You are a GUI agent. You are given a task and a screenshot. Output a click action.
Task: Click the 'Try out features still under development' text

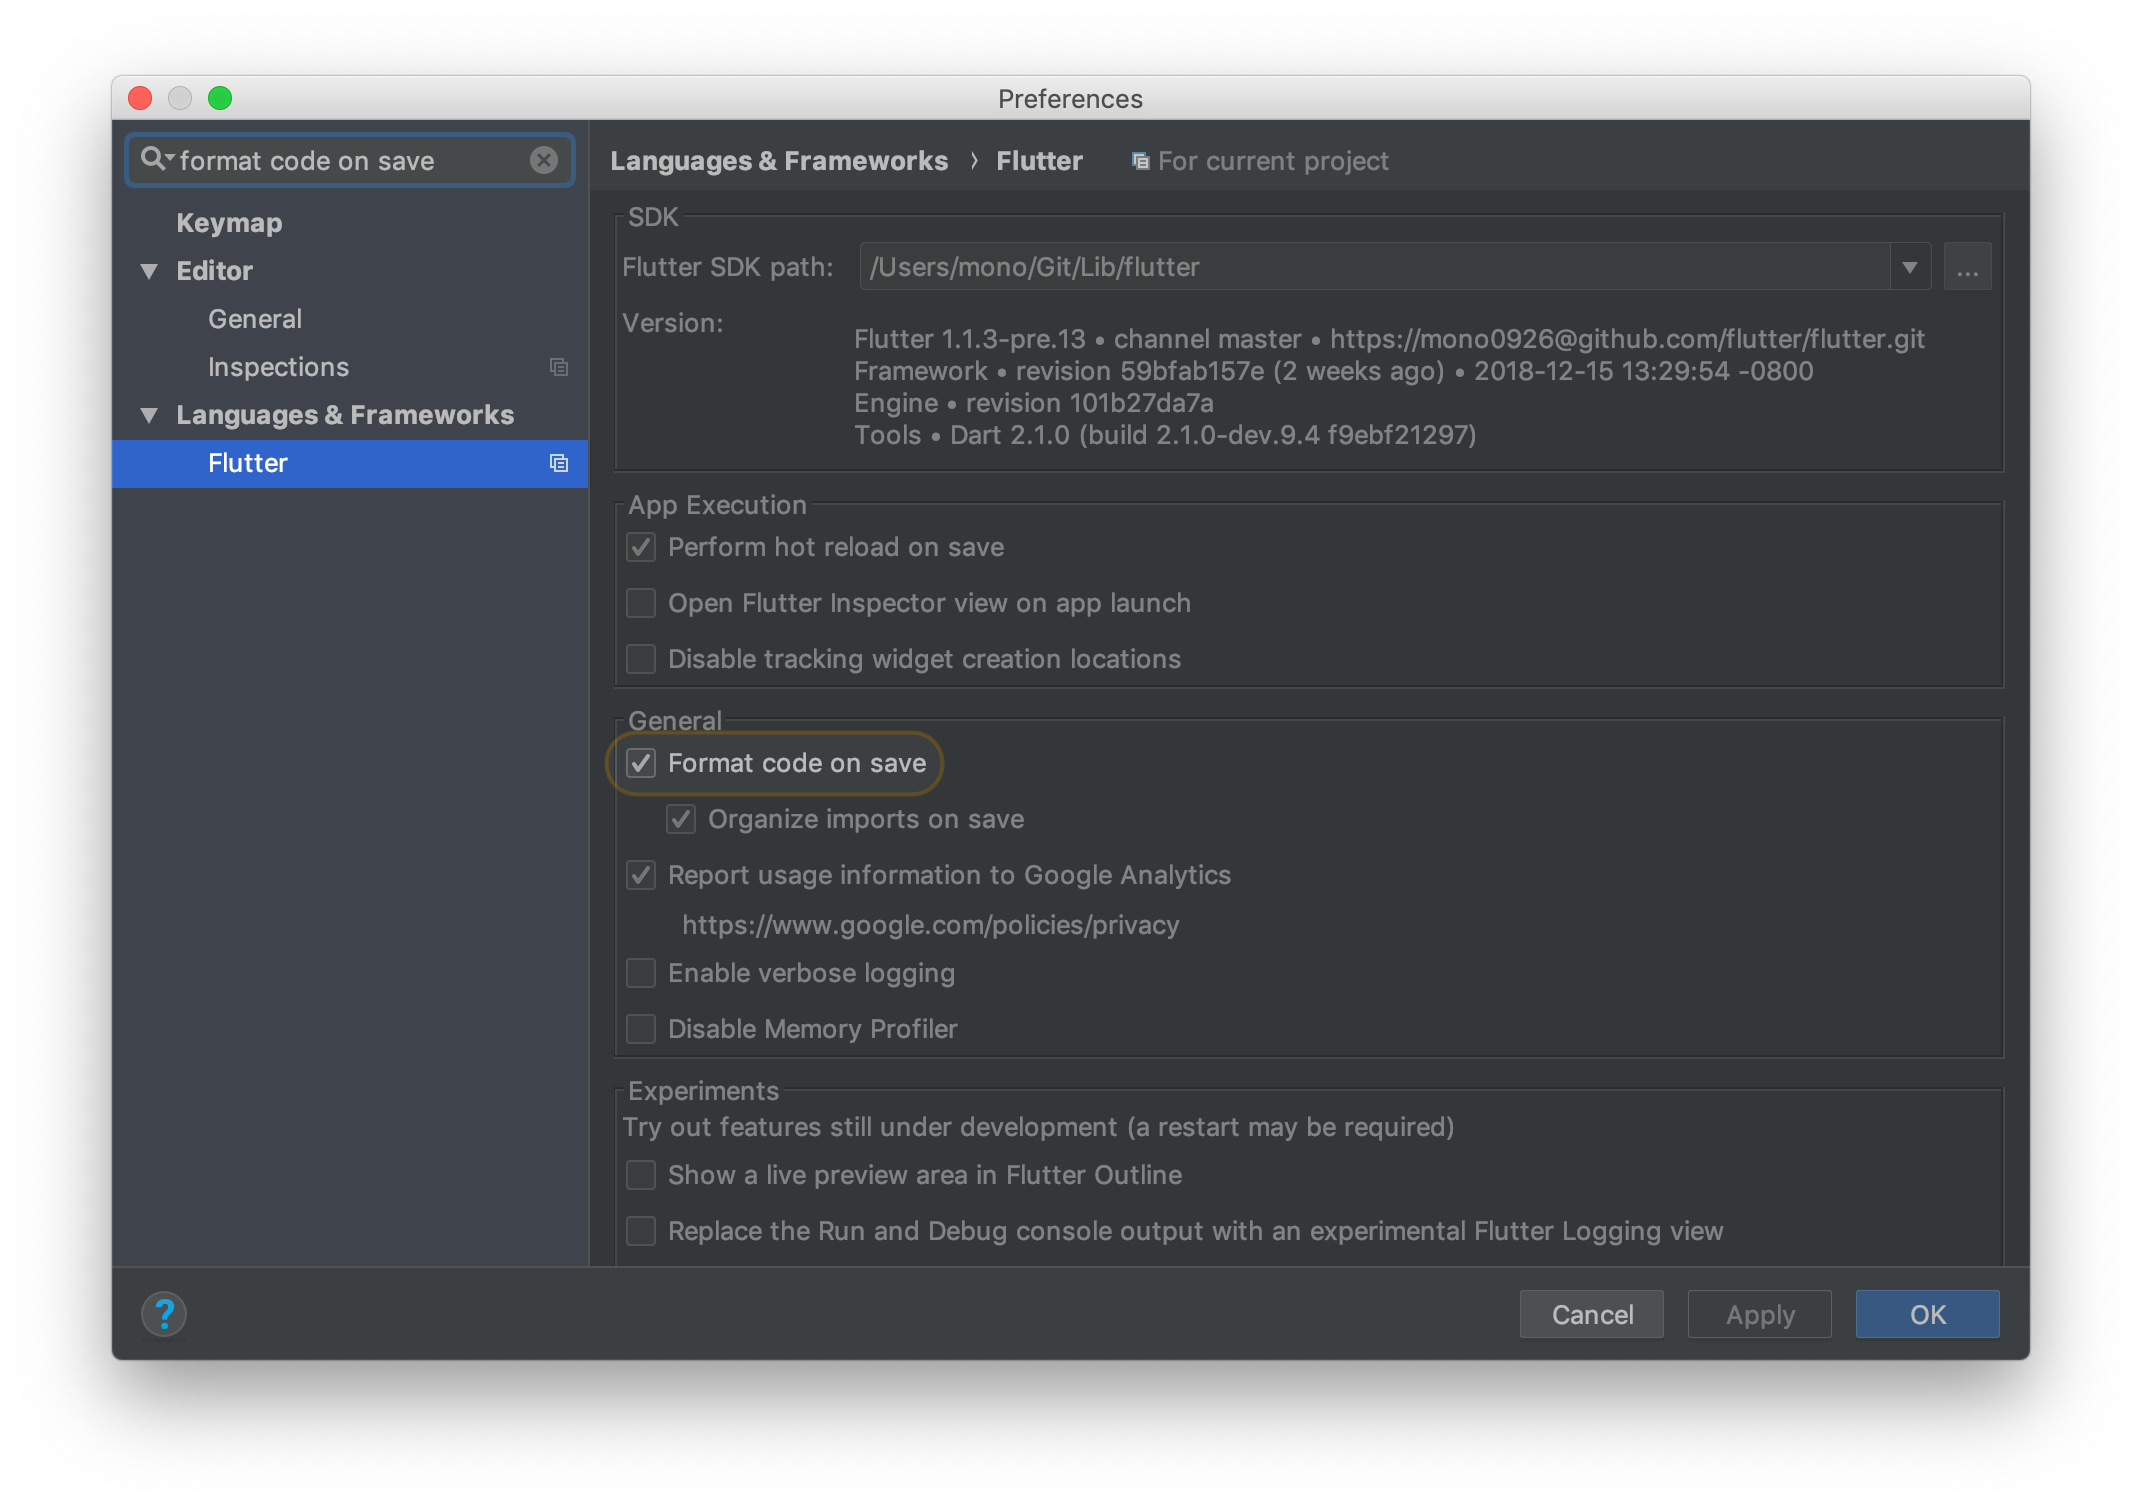1038,1127
